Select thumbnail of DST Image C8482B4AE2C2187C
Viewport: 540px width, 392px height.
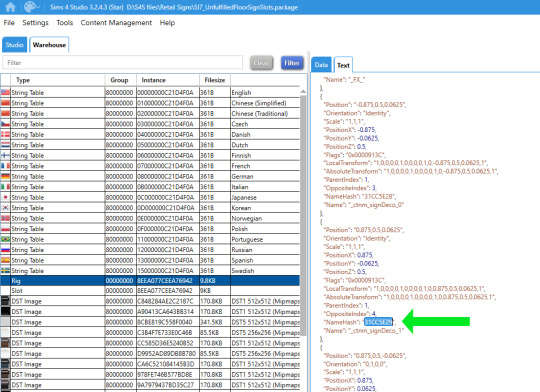click(5, 301)
